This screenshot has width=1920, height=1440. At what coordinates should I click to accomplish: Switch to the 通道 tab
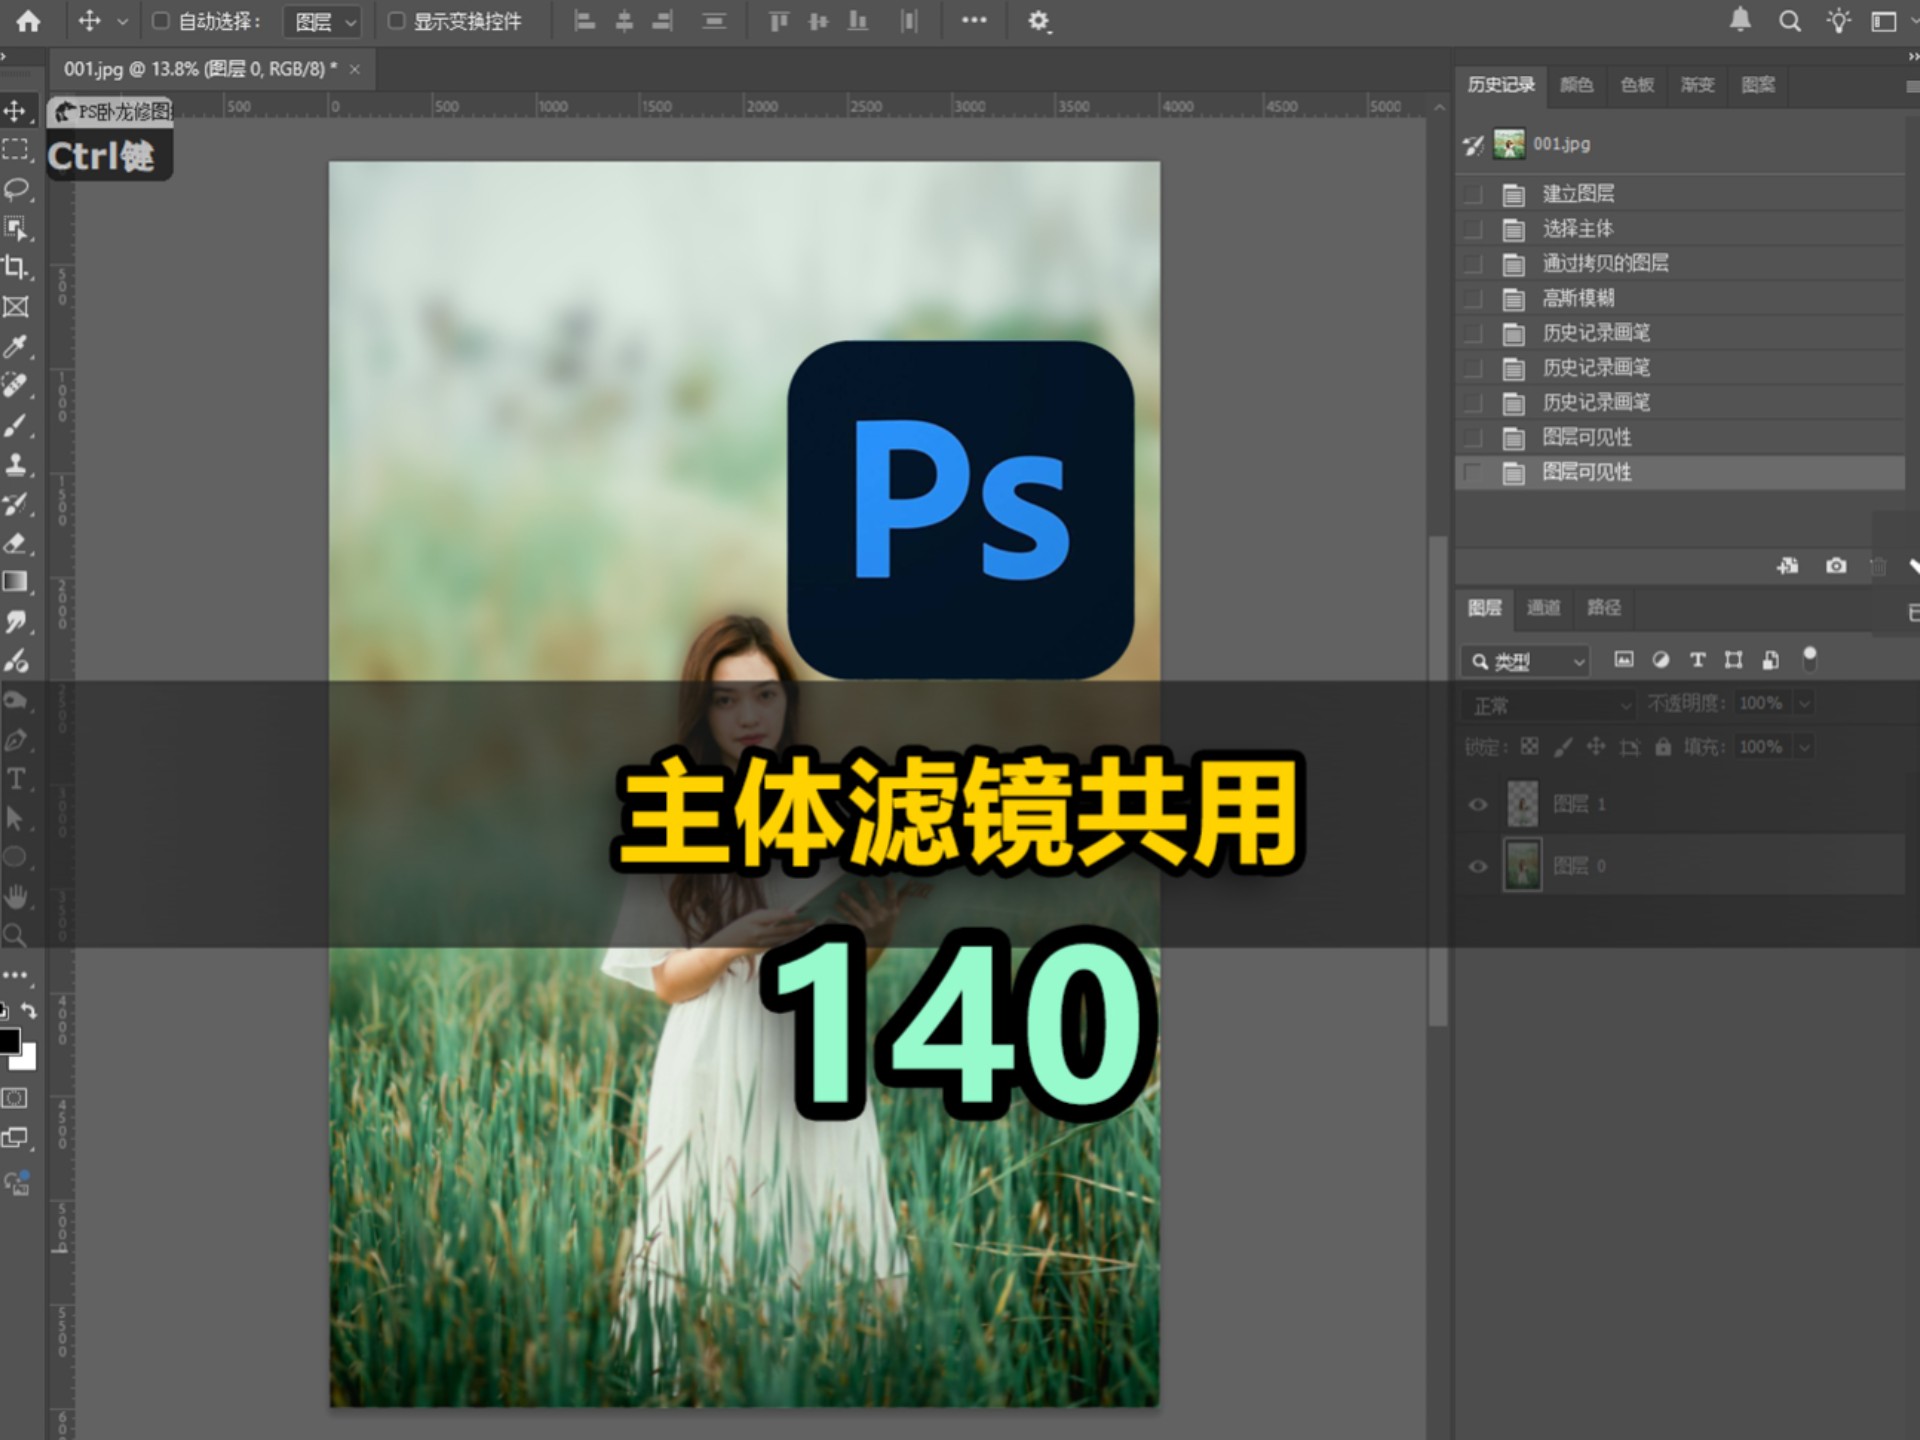(x=1543, y=608)
